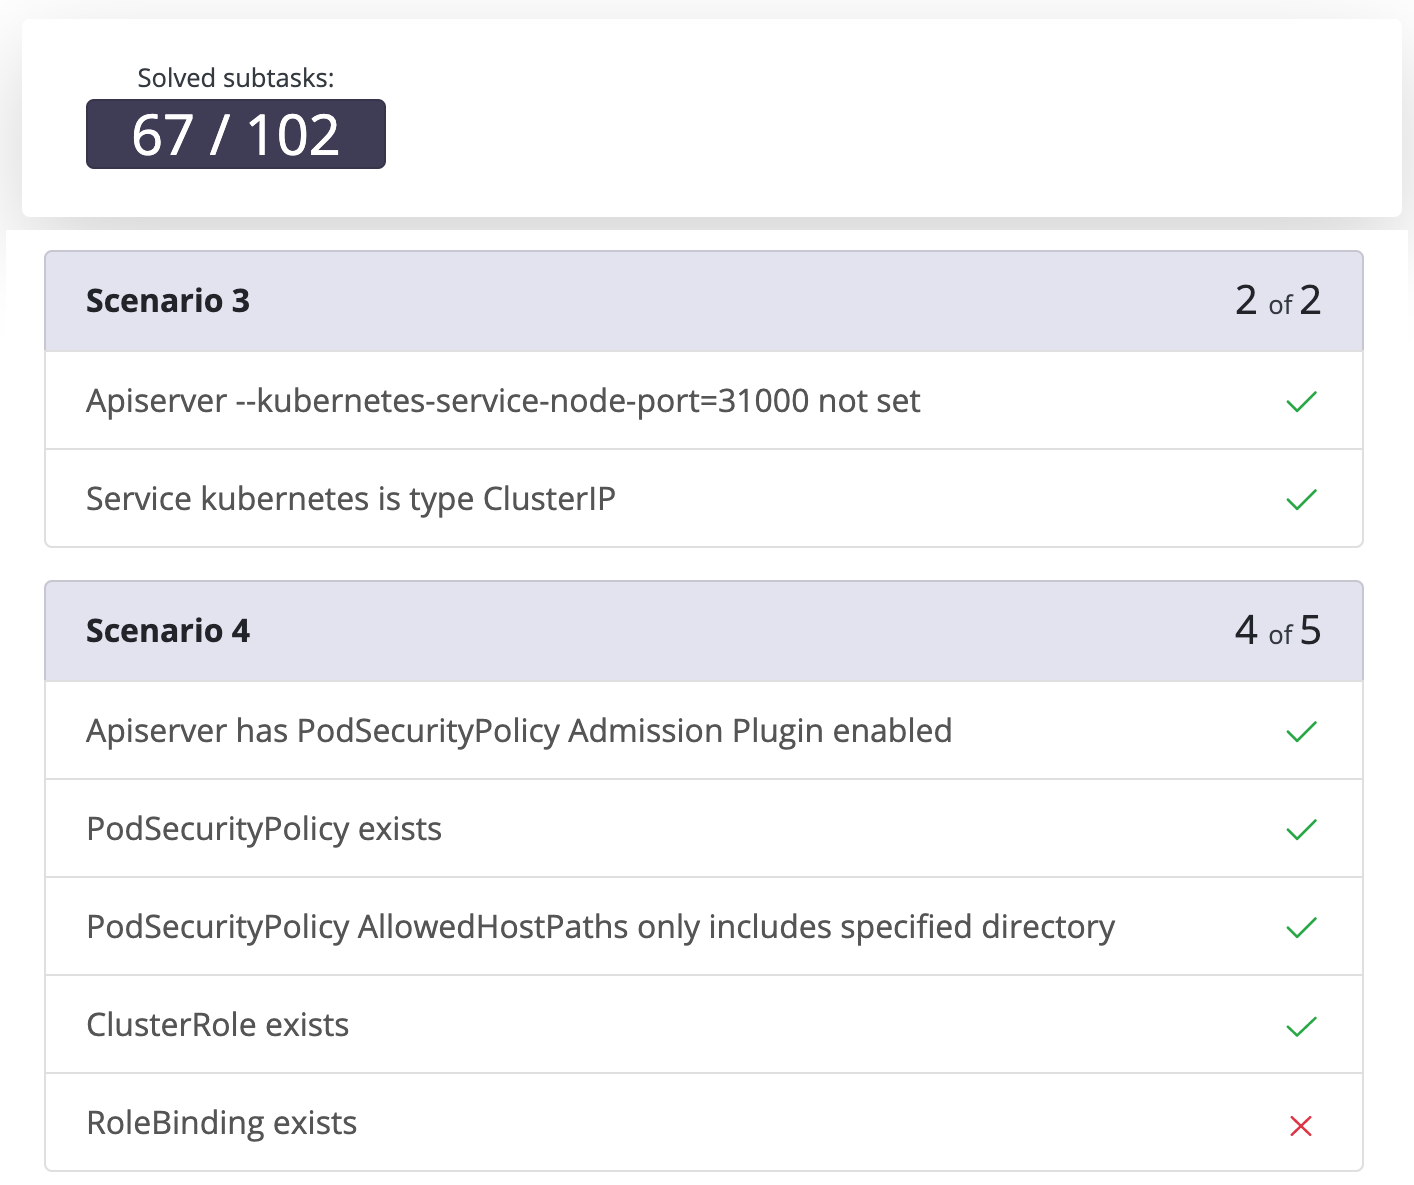
Task: Click checkmark for PodSecurityPolicy Admission Plugin row
Action: [1301, 732]
